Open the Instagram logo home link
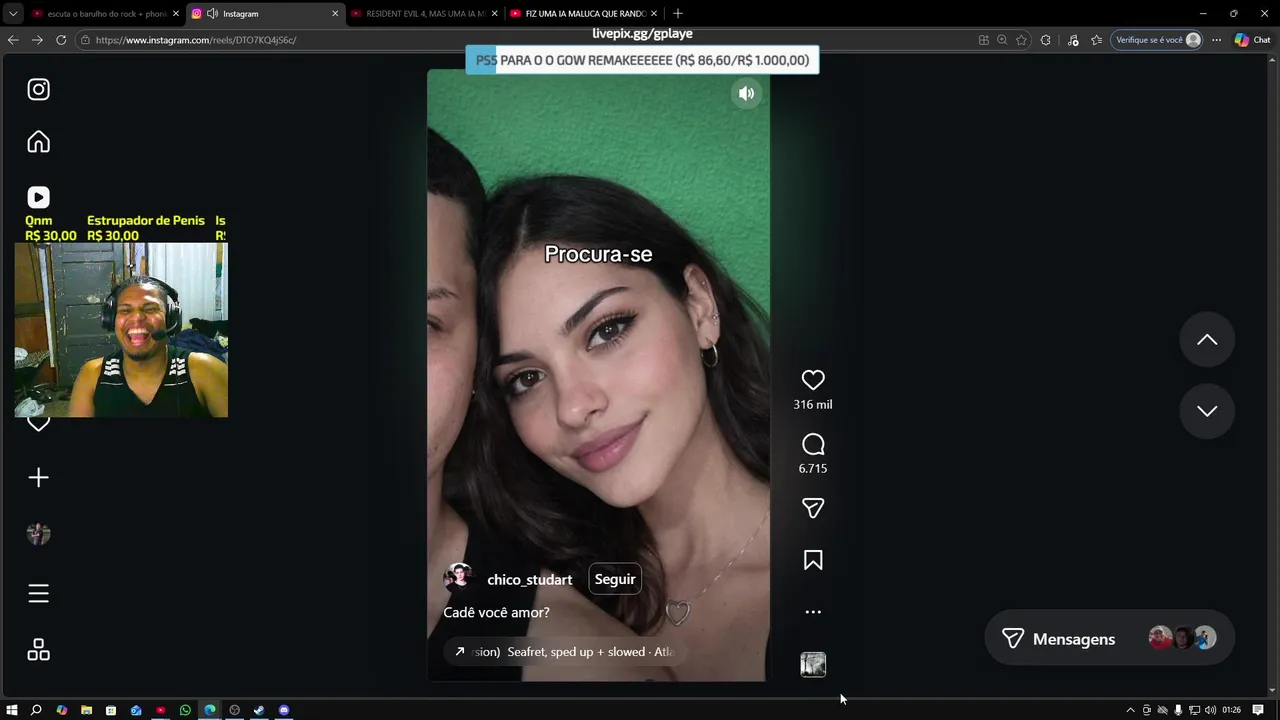1280x720 pixels. (x=38, y=90)
